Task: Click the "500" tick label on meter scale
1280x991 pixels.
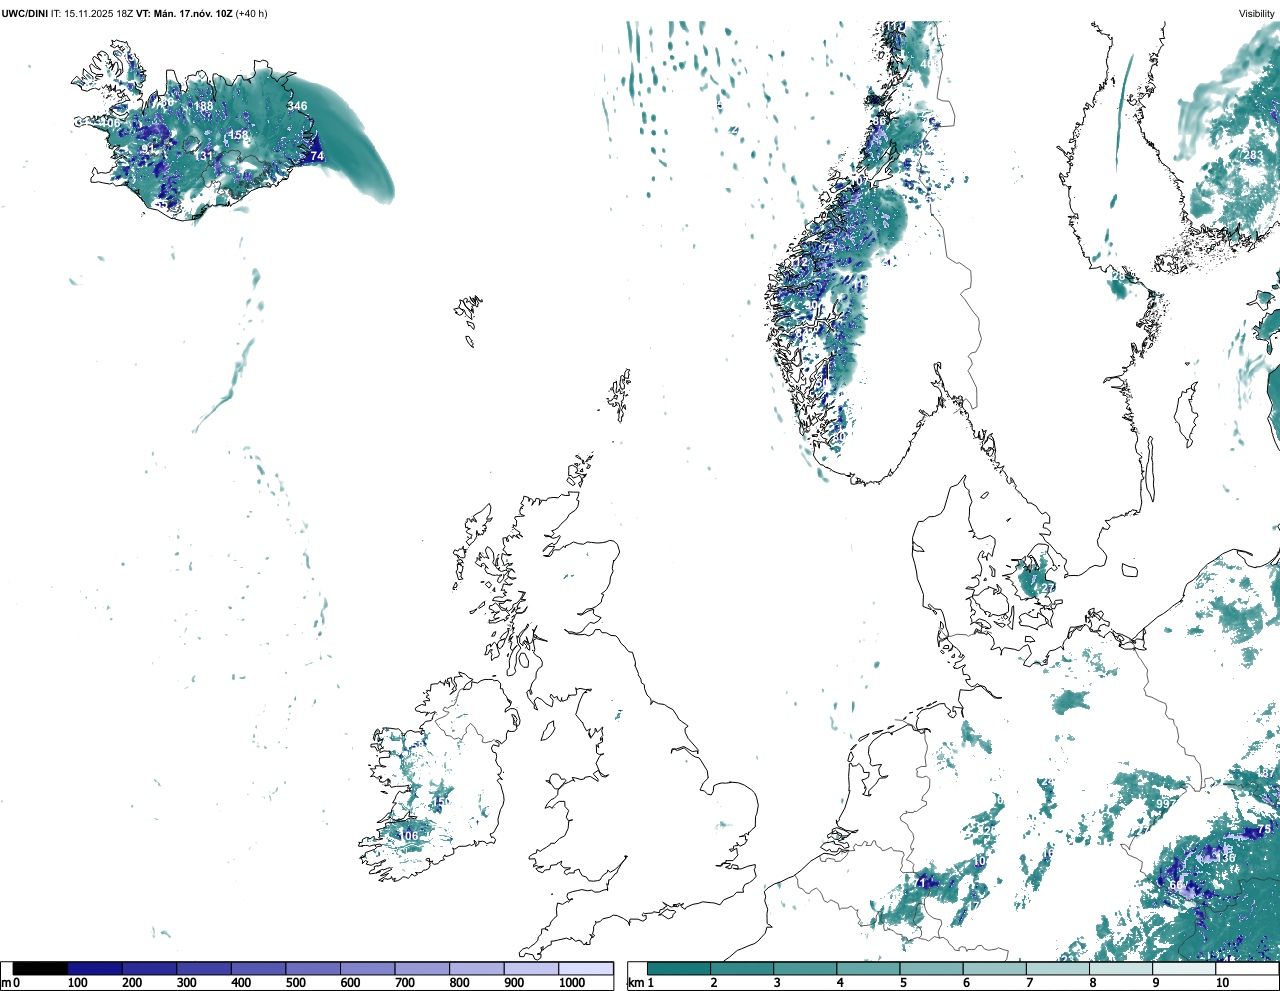Action: click(x=295, y=983)
